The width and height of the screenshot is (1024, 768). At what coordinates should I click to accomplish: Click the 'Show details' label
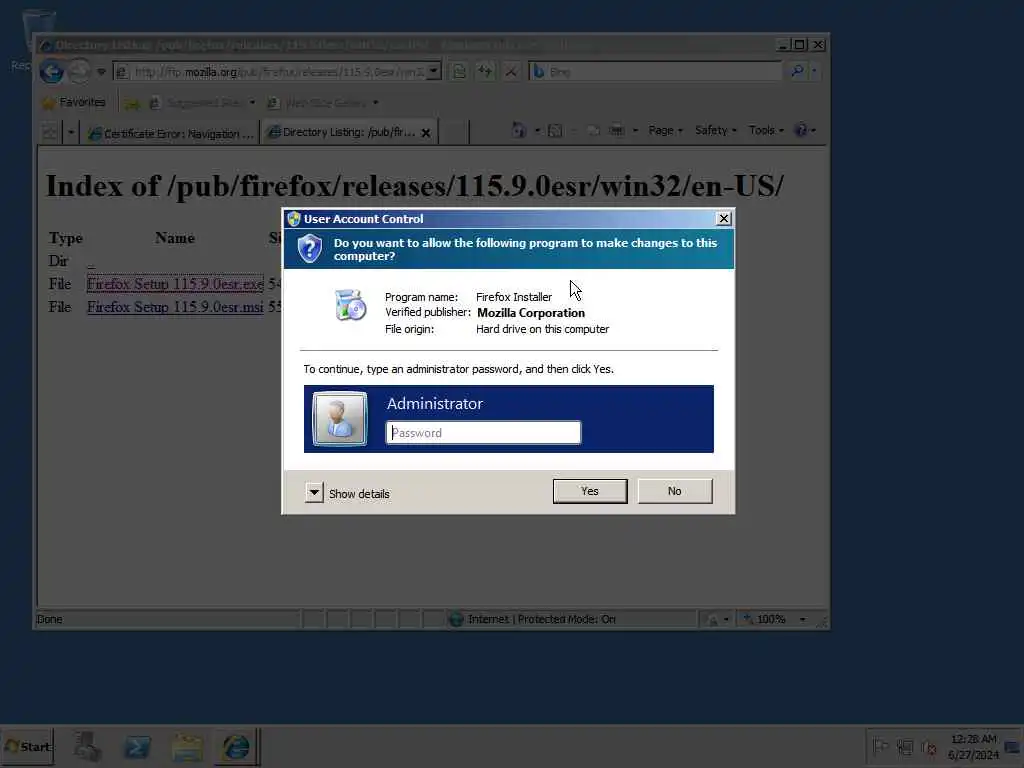click(359, 494)
